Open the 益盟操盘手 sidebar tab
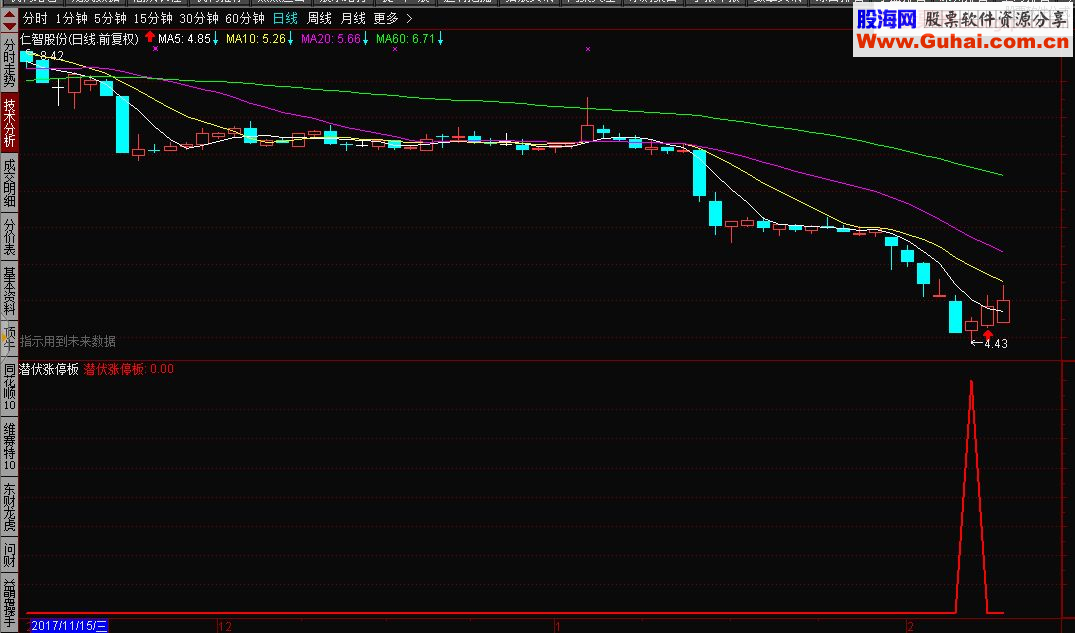1075x633 pixels. pyautogui.click(x=9, y=604)
